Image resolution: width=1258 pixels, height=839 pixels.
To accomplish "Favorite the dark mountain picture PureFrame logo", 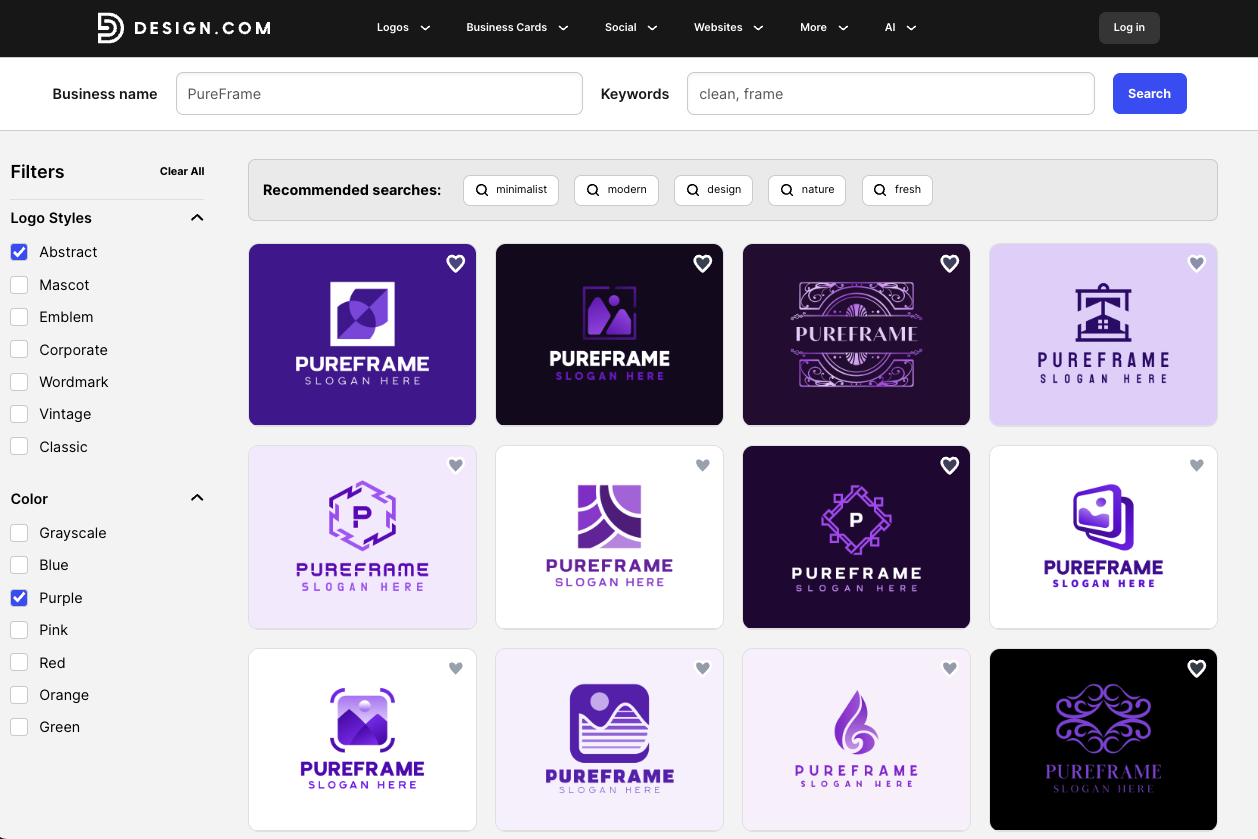I will pos(703,263).
